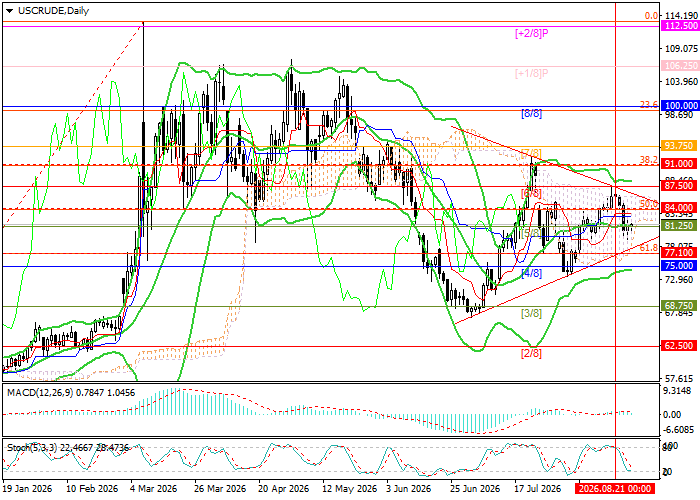Click the 109.075 price axis value

coord(680,48)
